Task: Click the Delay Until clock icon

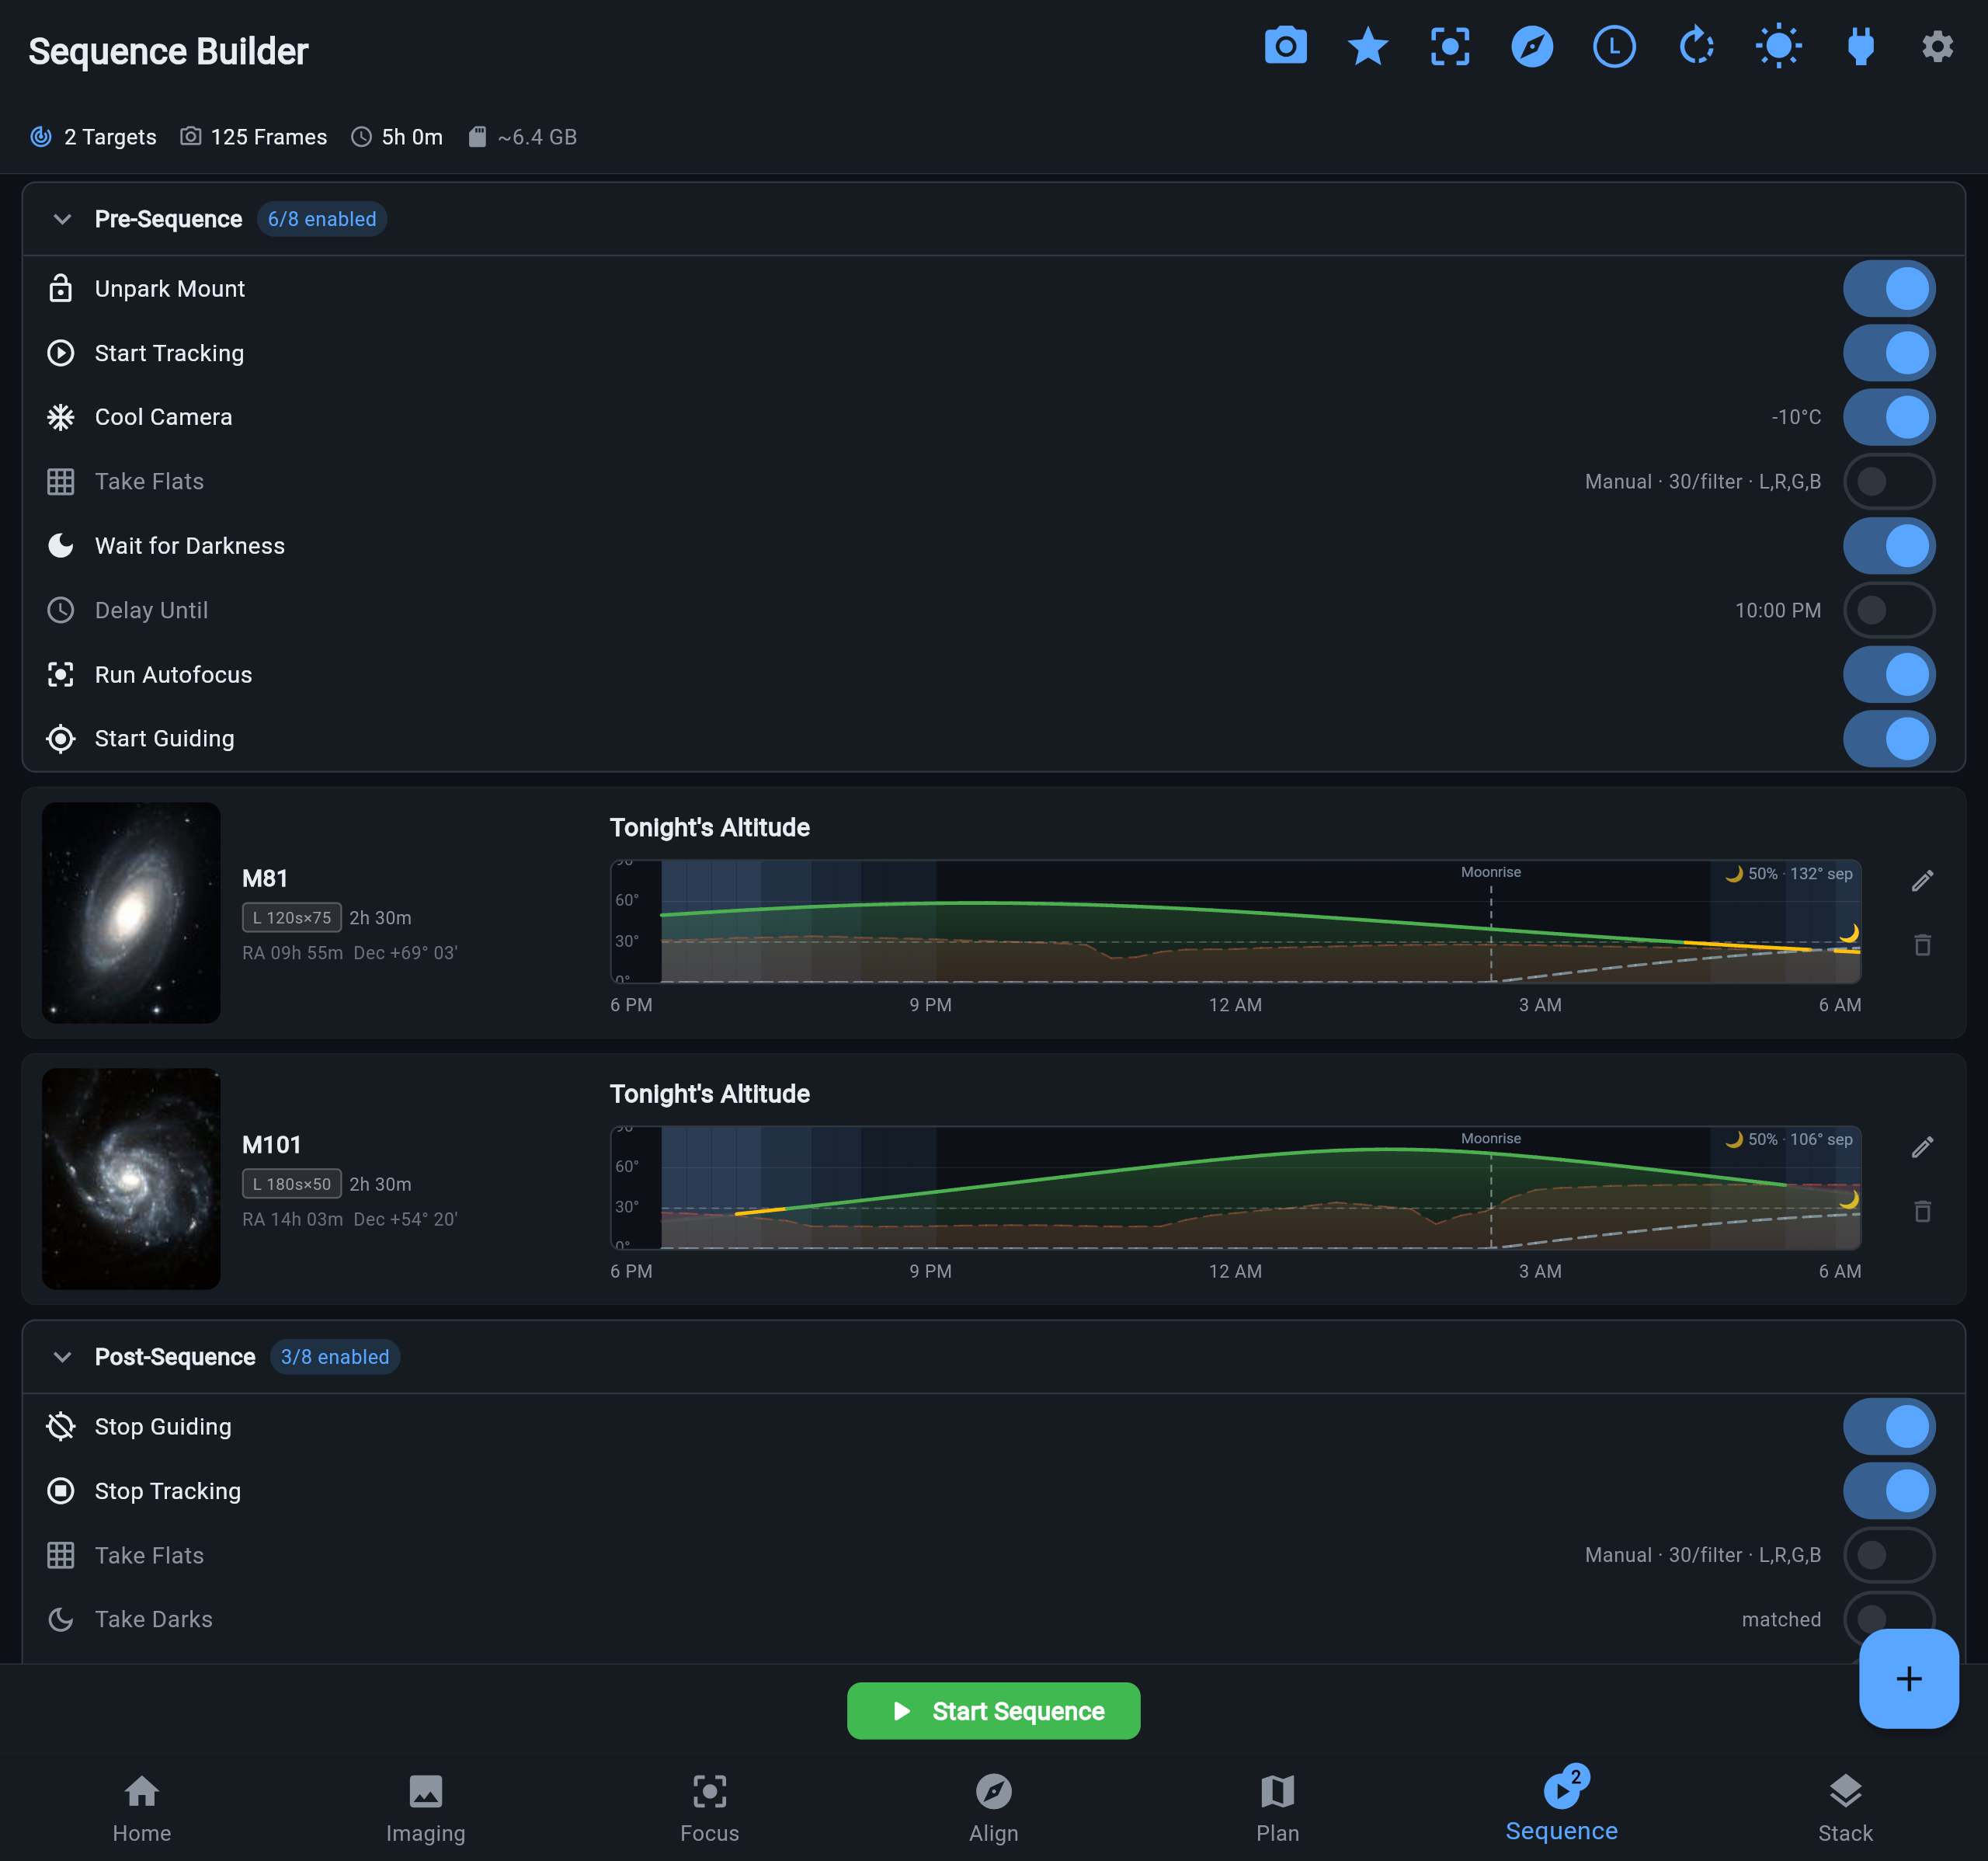Action: tap(61, 610)
